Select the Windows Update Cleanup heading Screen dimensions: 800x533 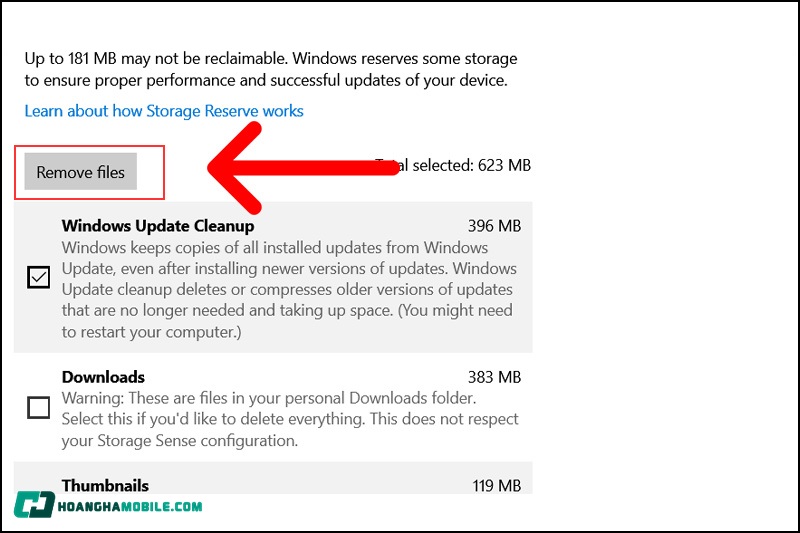[157, 226]
